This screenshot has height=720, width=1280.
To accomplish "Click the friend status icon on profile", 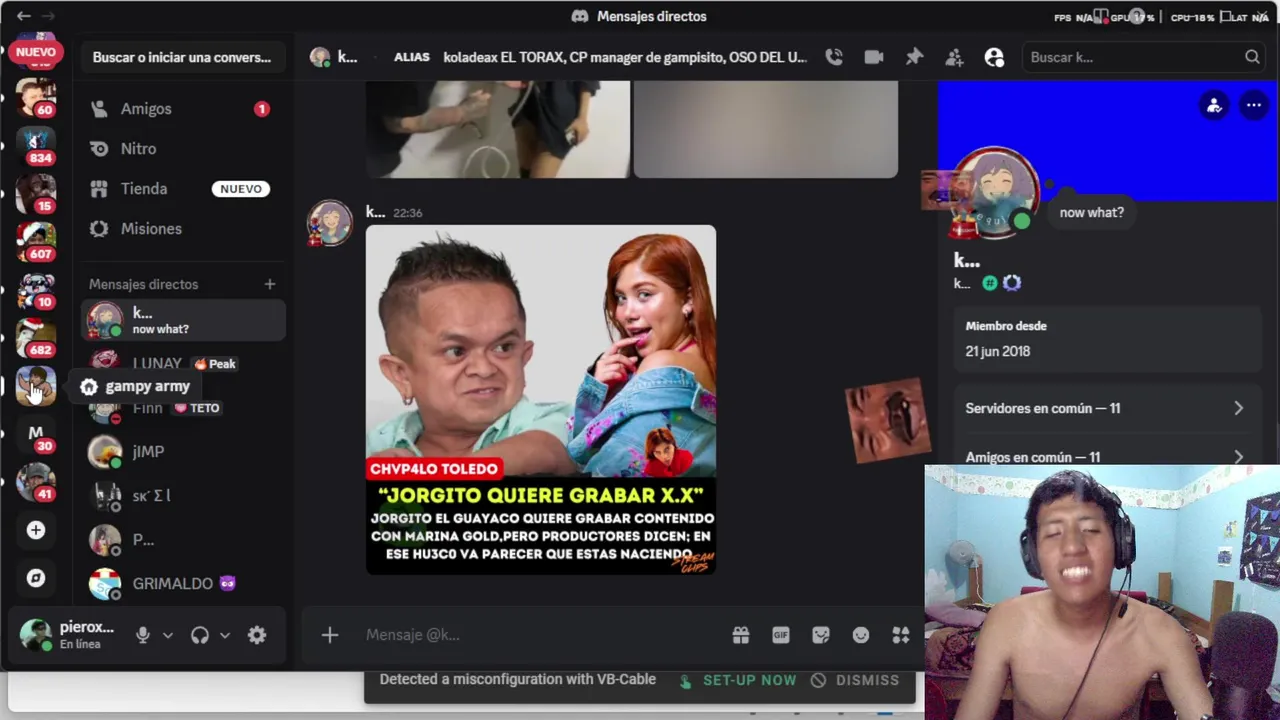I will pos(1214,105).
